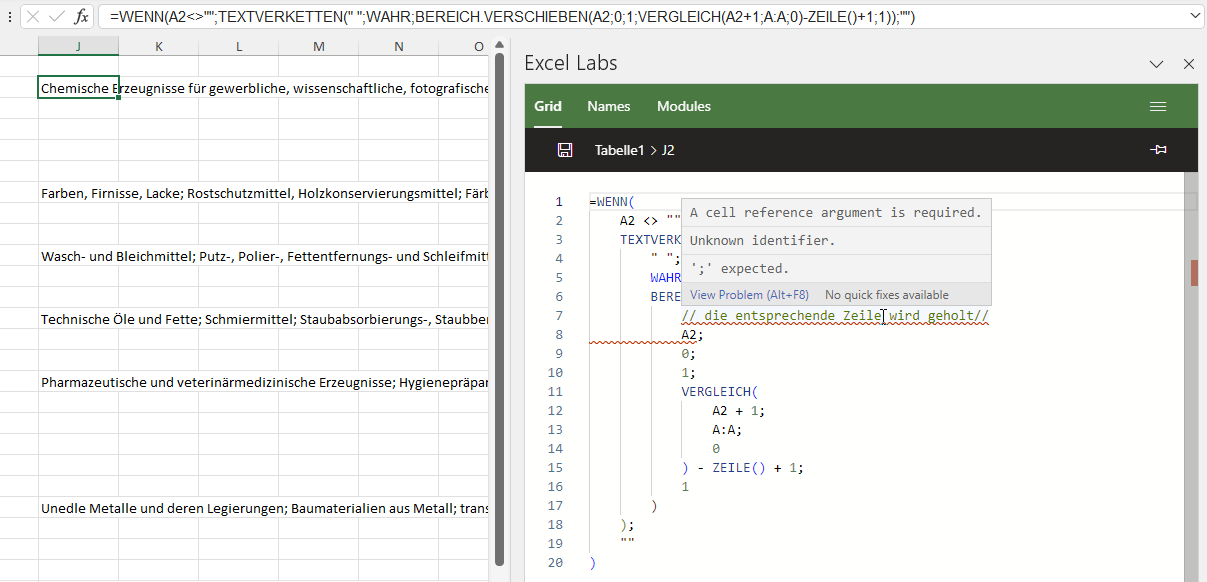Click the formula bar drag handle dots
This screenshot has height=582, width=1207.
coord(9,17)
